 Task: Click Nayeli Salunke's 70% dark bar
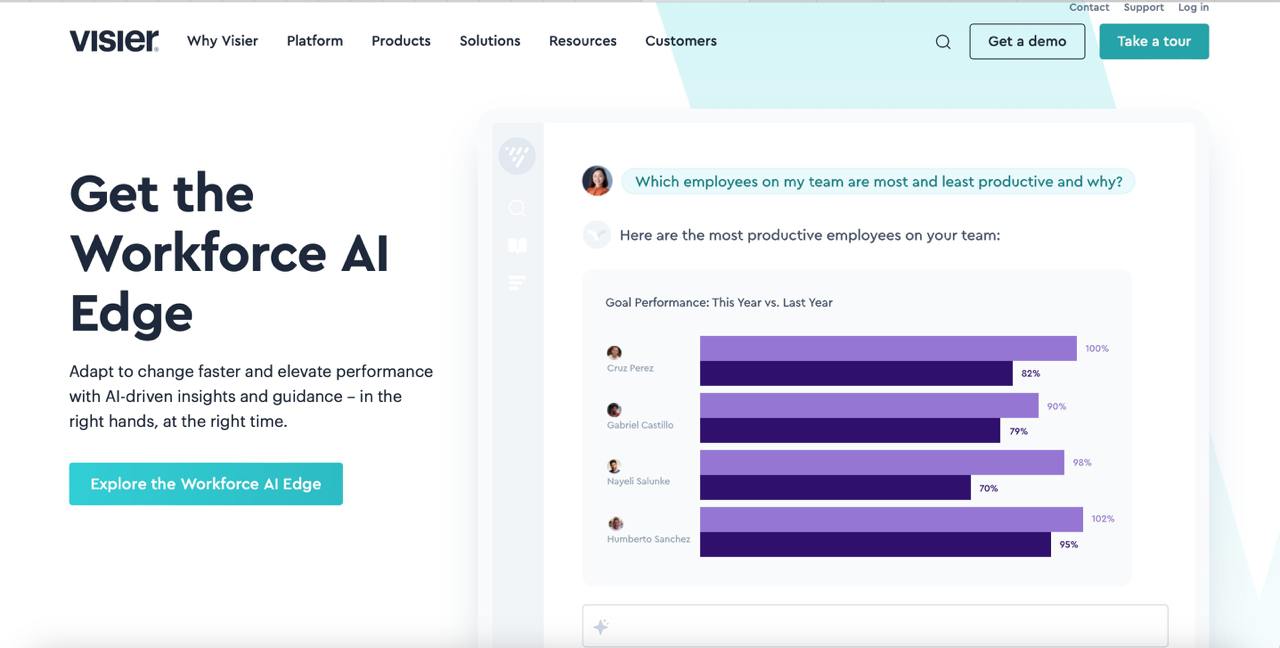(x=835, y=487)
